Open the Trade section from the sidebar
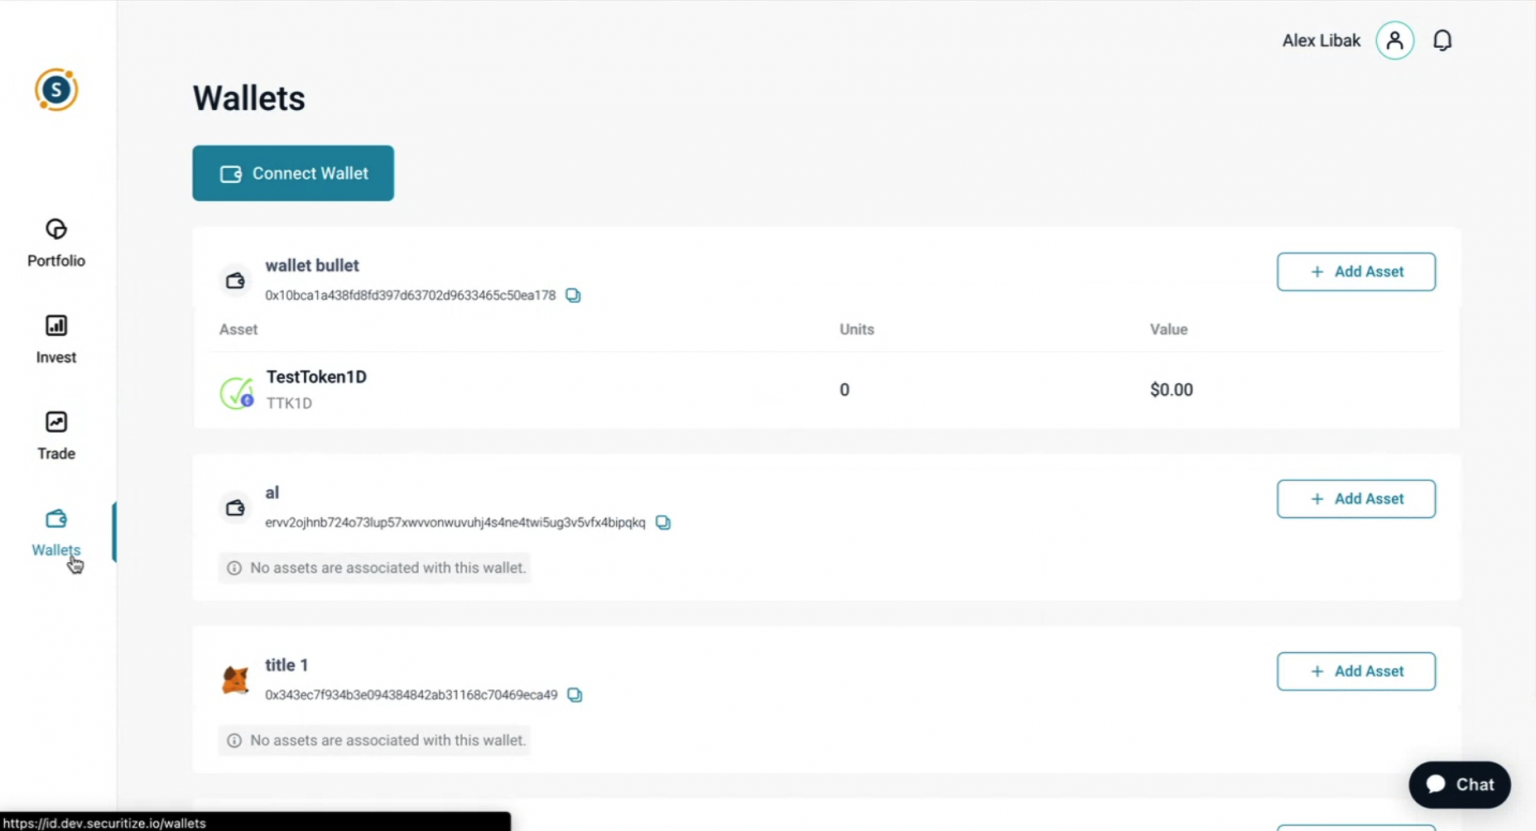 [x=56, y=435]
